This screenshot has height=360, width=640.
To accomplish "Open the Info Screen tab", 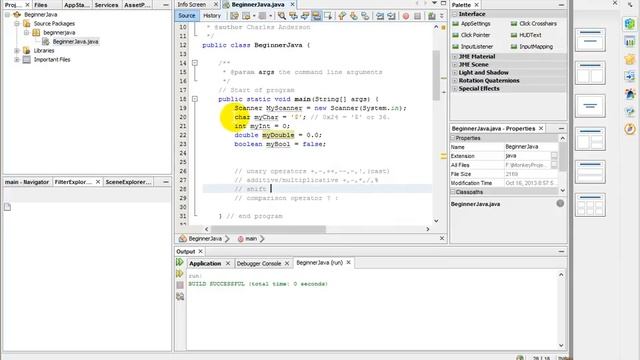I will tap(191, 4).
